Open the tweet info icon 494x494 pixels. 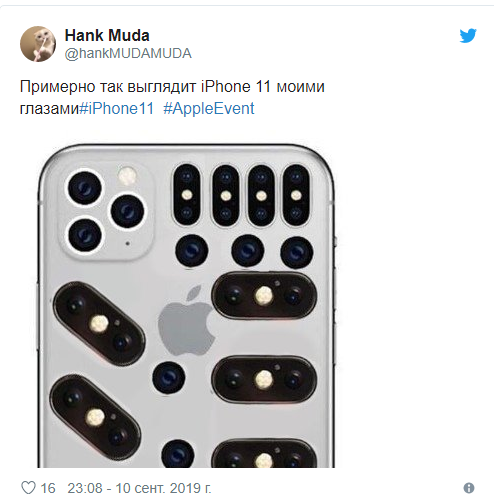(x=469, y=488)
